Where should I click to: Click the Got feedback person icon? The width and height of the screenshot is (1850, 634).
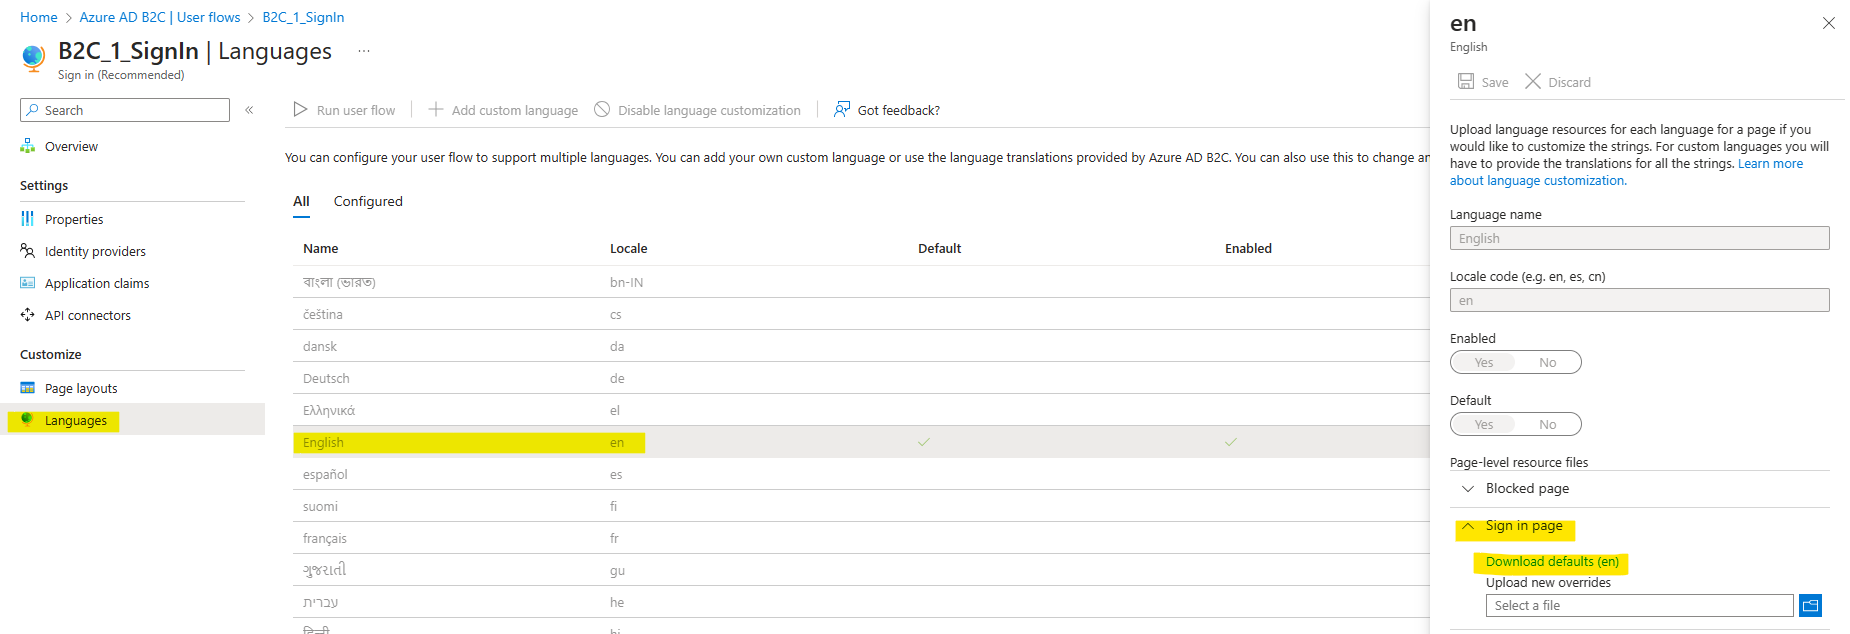[842, 109]
